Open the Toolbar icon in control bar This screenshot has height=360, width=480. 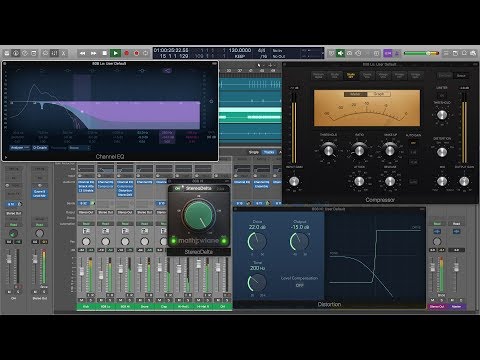tap(34, 53)
